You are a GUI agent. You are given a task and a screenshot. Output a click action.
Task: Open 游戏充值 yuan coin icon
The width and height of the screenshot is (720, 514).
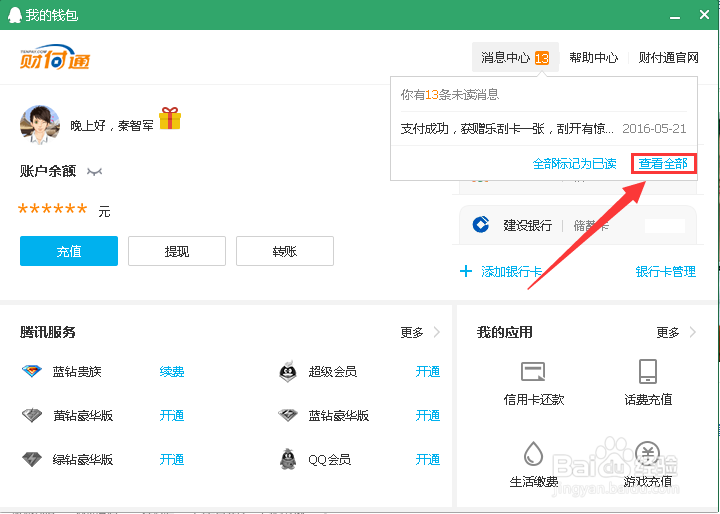tap(648, 453)
